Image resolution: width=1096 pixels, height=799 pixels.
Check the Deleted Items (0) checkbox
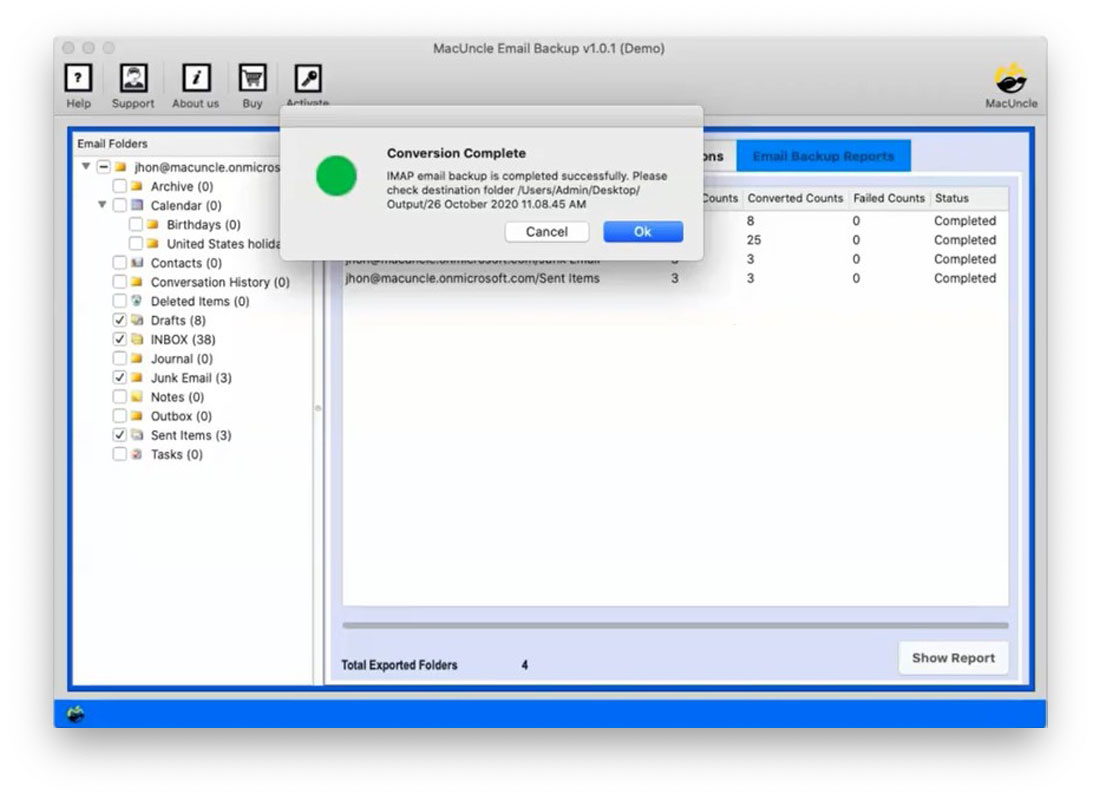(120, 301)
